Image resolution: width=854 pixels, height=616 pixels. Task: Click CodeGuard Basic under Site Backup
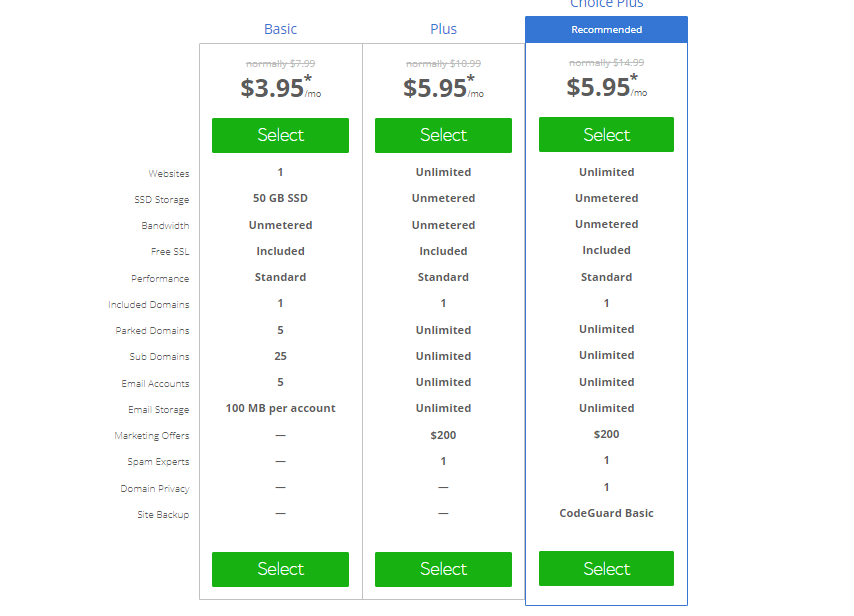pyautogui.click(x=606, y=512)
